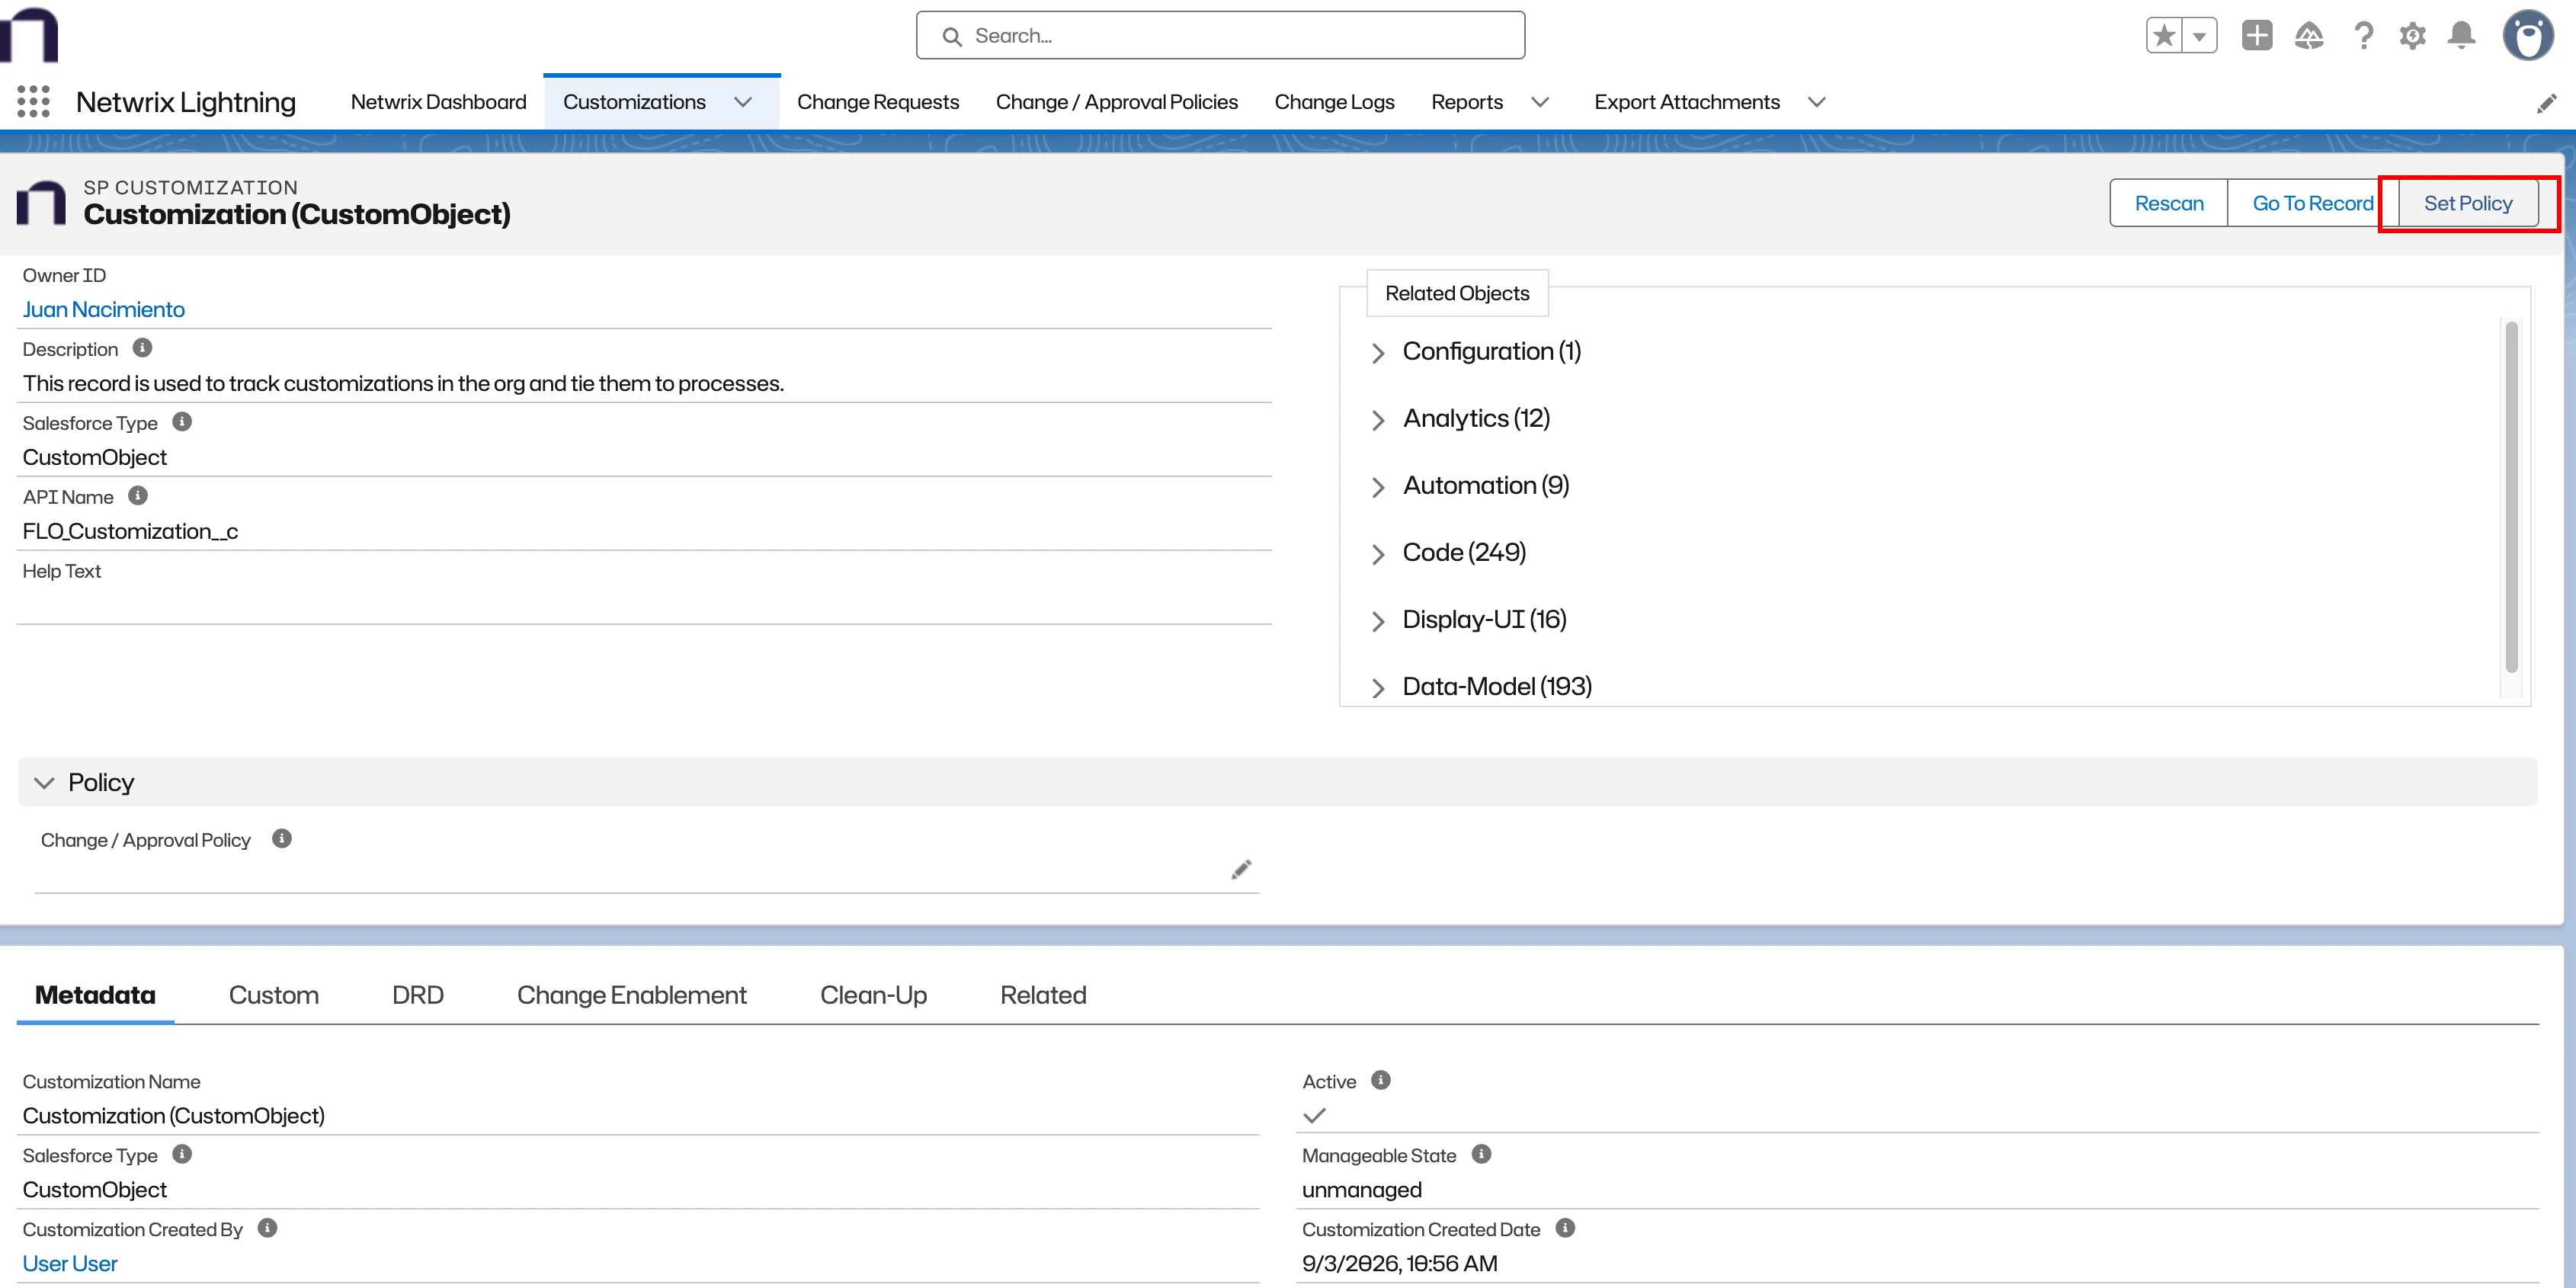Screen dimensions: 2576x1288
Task: Click the Description info icon
Action: 143,348
